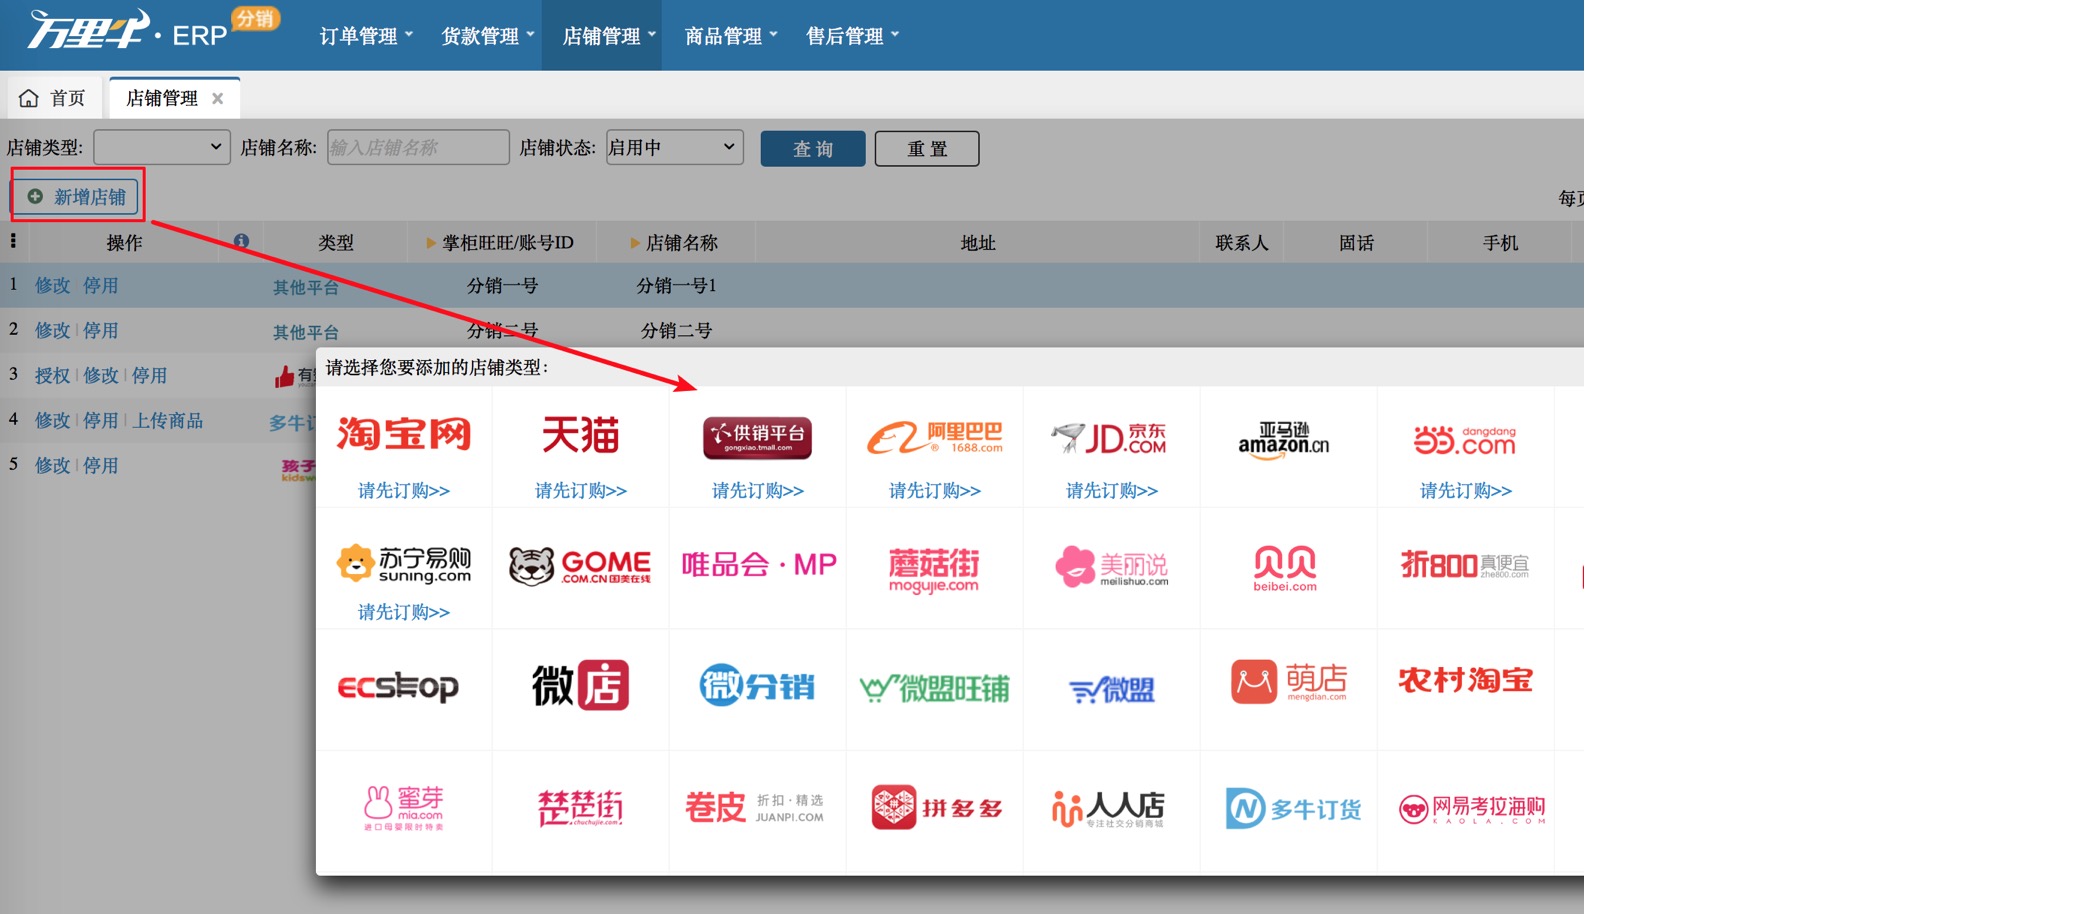Click 请先订购>> under dangdang.com

(x=1466, y=490)
